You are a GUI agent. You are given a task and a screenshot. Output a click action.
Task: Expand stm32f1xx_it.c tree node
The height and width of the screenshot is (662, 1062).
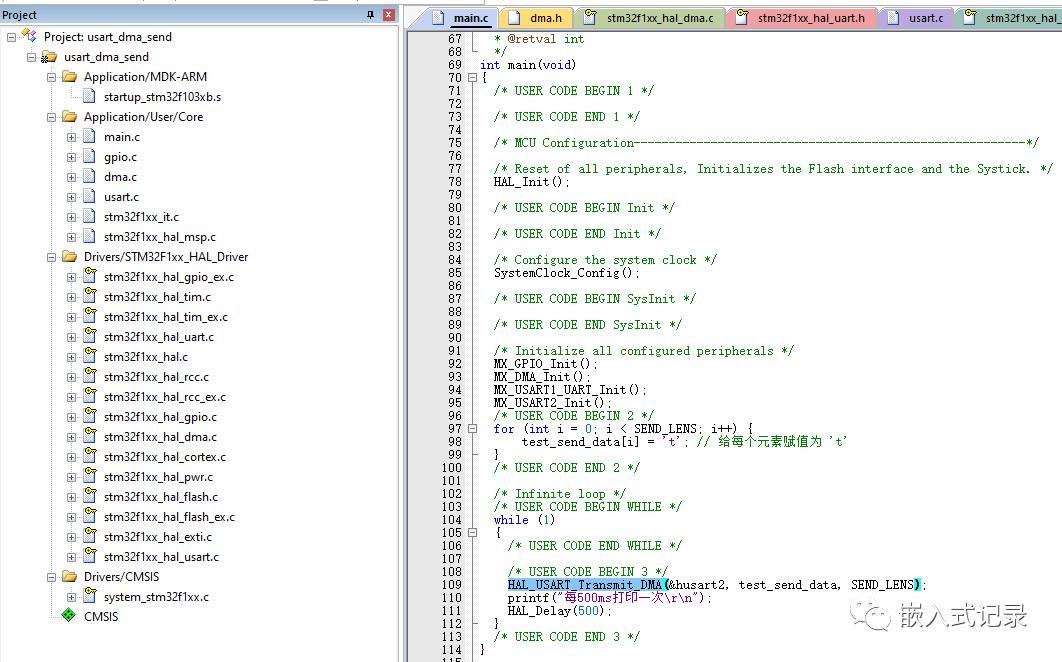(71, 218)
